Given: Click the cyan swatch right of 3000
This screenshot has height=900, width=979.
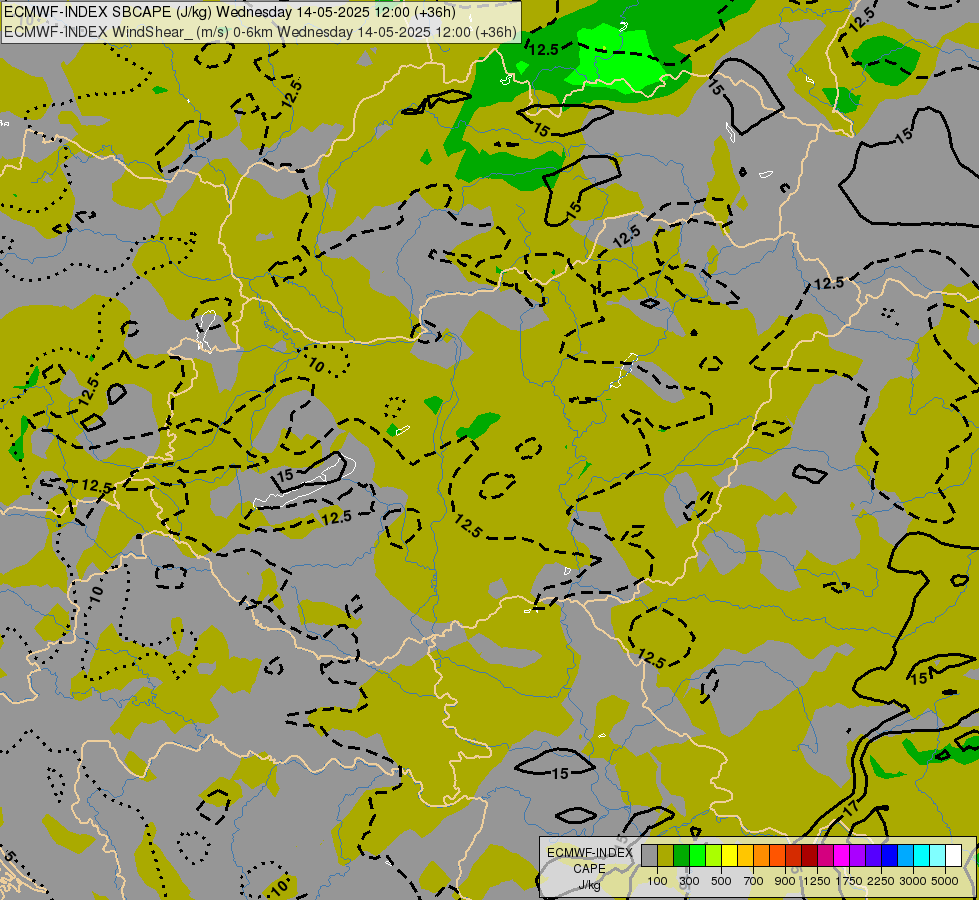Looking at the screenshot, I should (922, 856).
